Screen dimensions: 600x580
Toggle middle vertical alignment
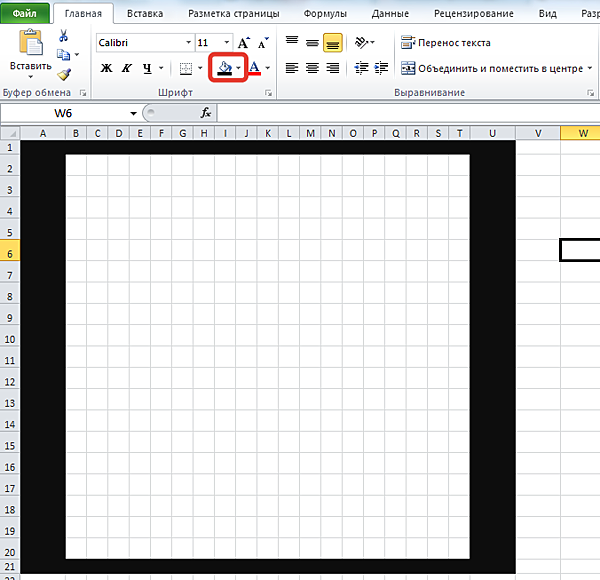[x=312, y=43]
